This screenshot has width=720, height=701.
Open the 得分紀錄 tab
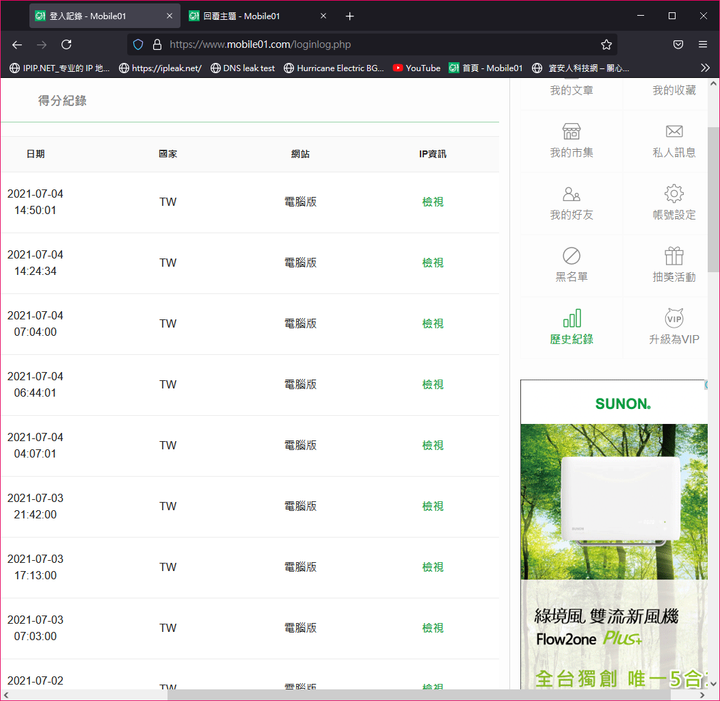coord(62,101)
